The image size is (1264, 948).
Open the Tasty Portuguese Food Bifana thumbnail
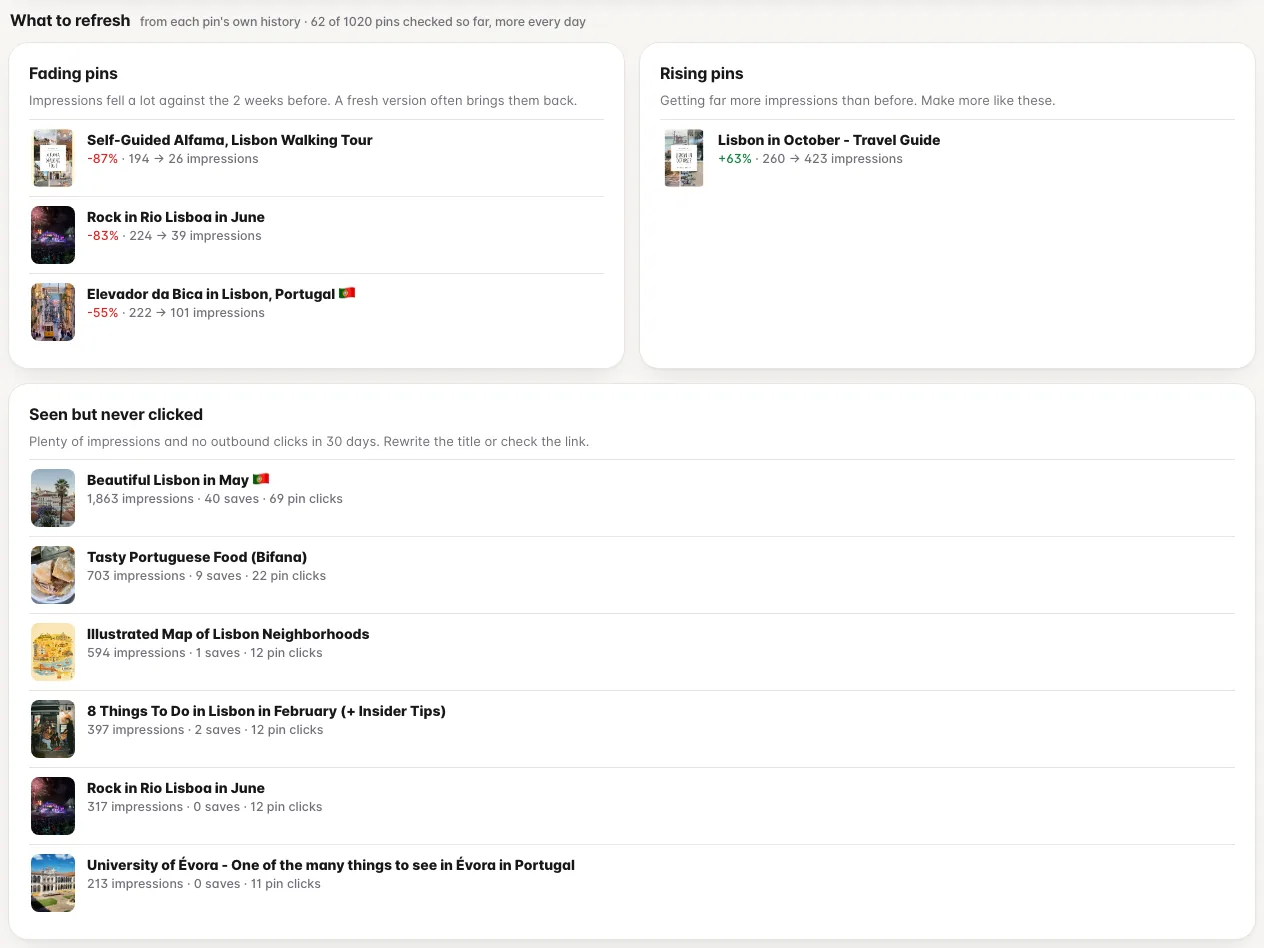click(x=53, y=575)
